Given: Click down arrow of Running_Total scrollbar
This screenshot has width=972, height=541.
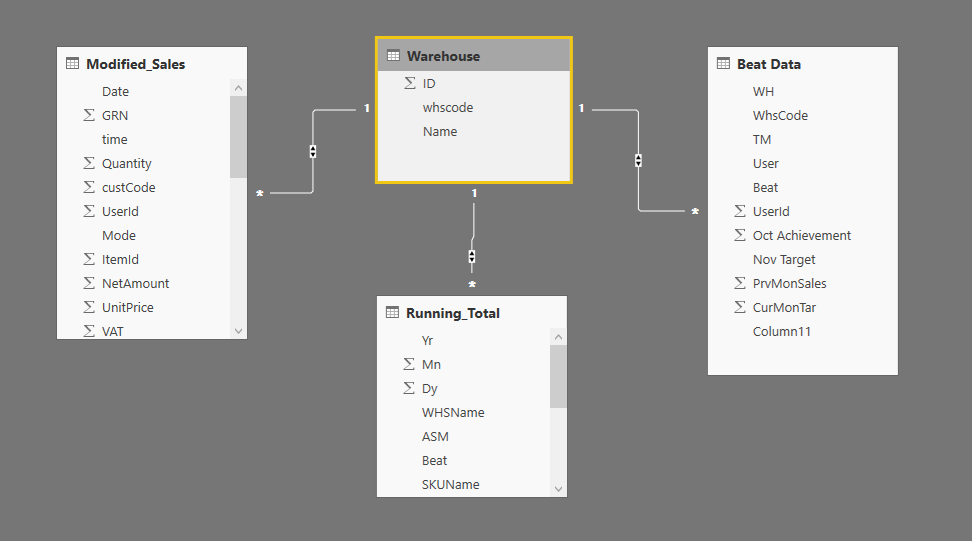Looking at the screenshot, I should pos(559,489).
